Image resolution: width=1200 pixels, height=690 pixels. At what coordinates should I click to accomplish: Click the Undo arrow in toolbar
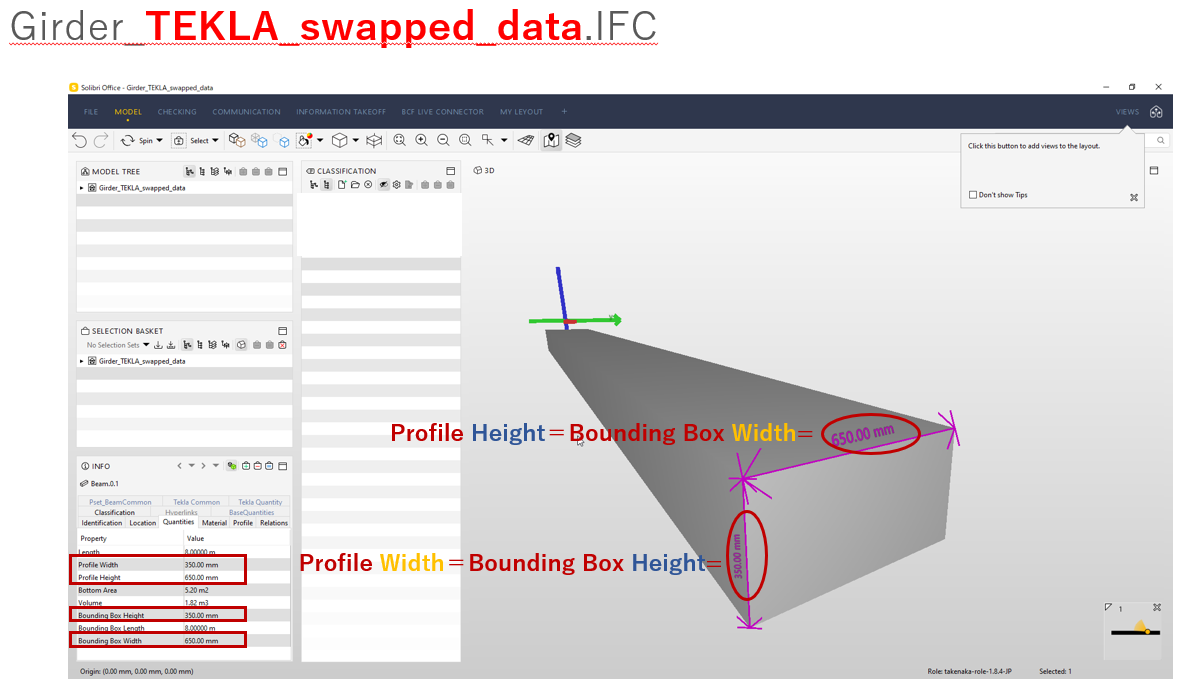pyautogui.click(x=79, y=141)
